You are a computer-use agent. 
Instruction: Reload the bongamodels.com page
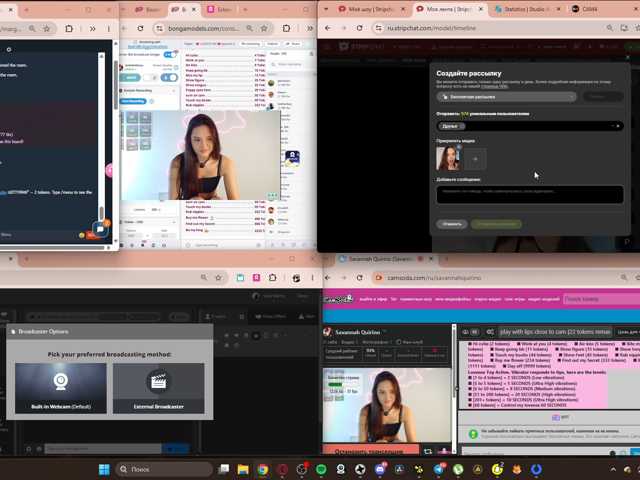tap(140, 28)
